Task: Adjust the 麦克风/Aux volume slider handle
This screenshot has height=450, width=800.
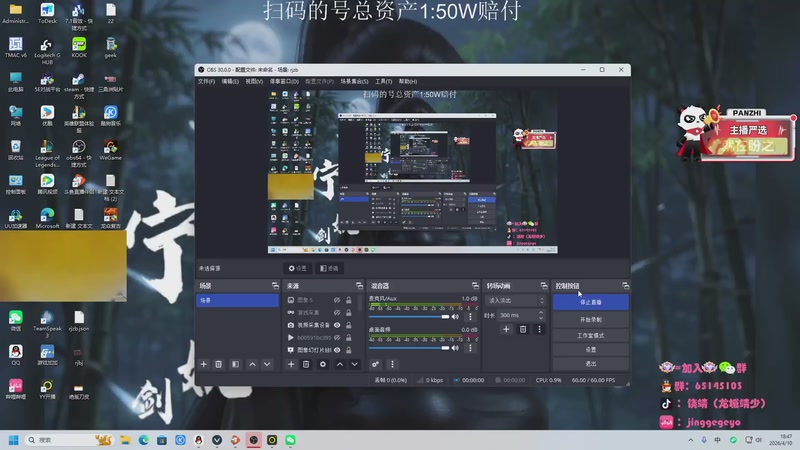Action: pyautogui.click(x=445, y=317)
